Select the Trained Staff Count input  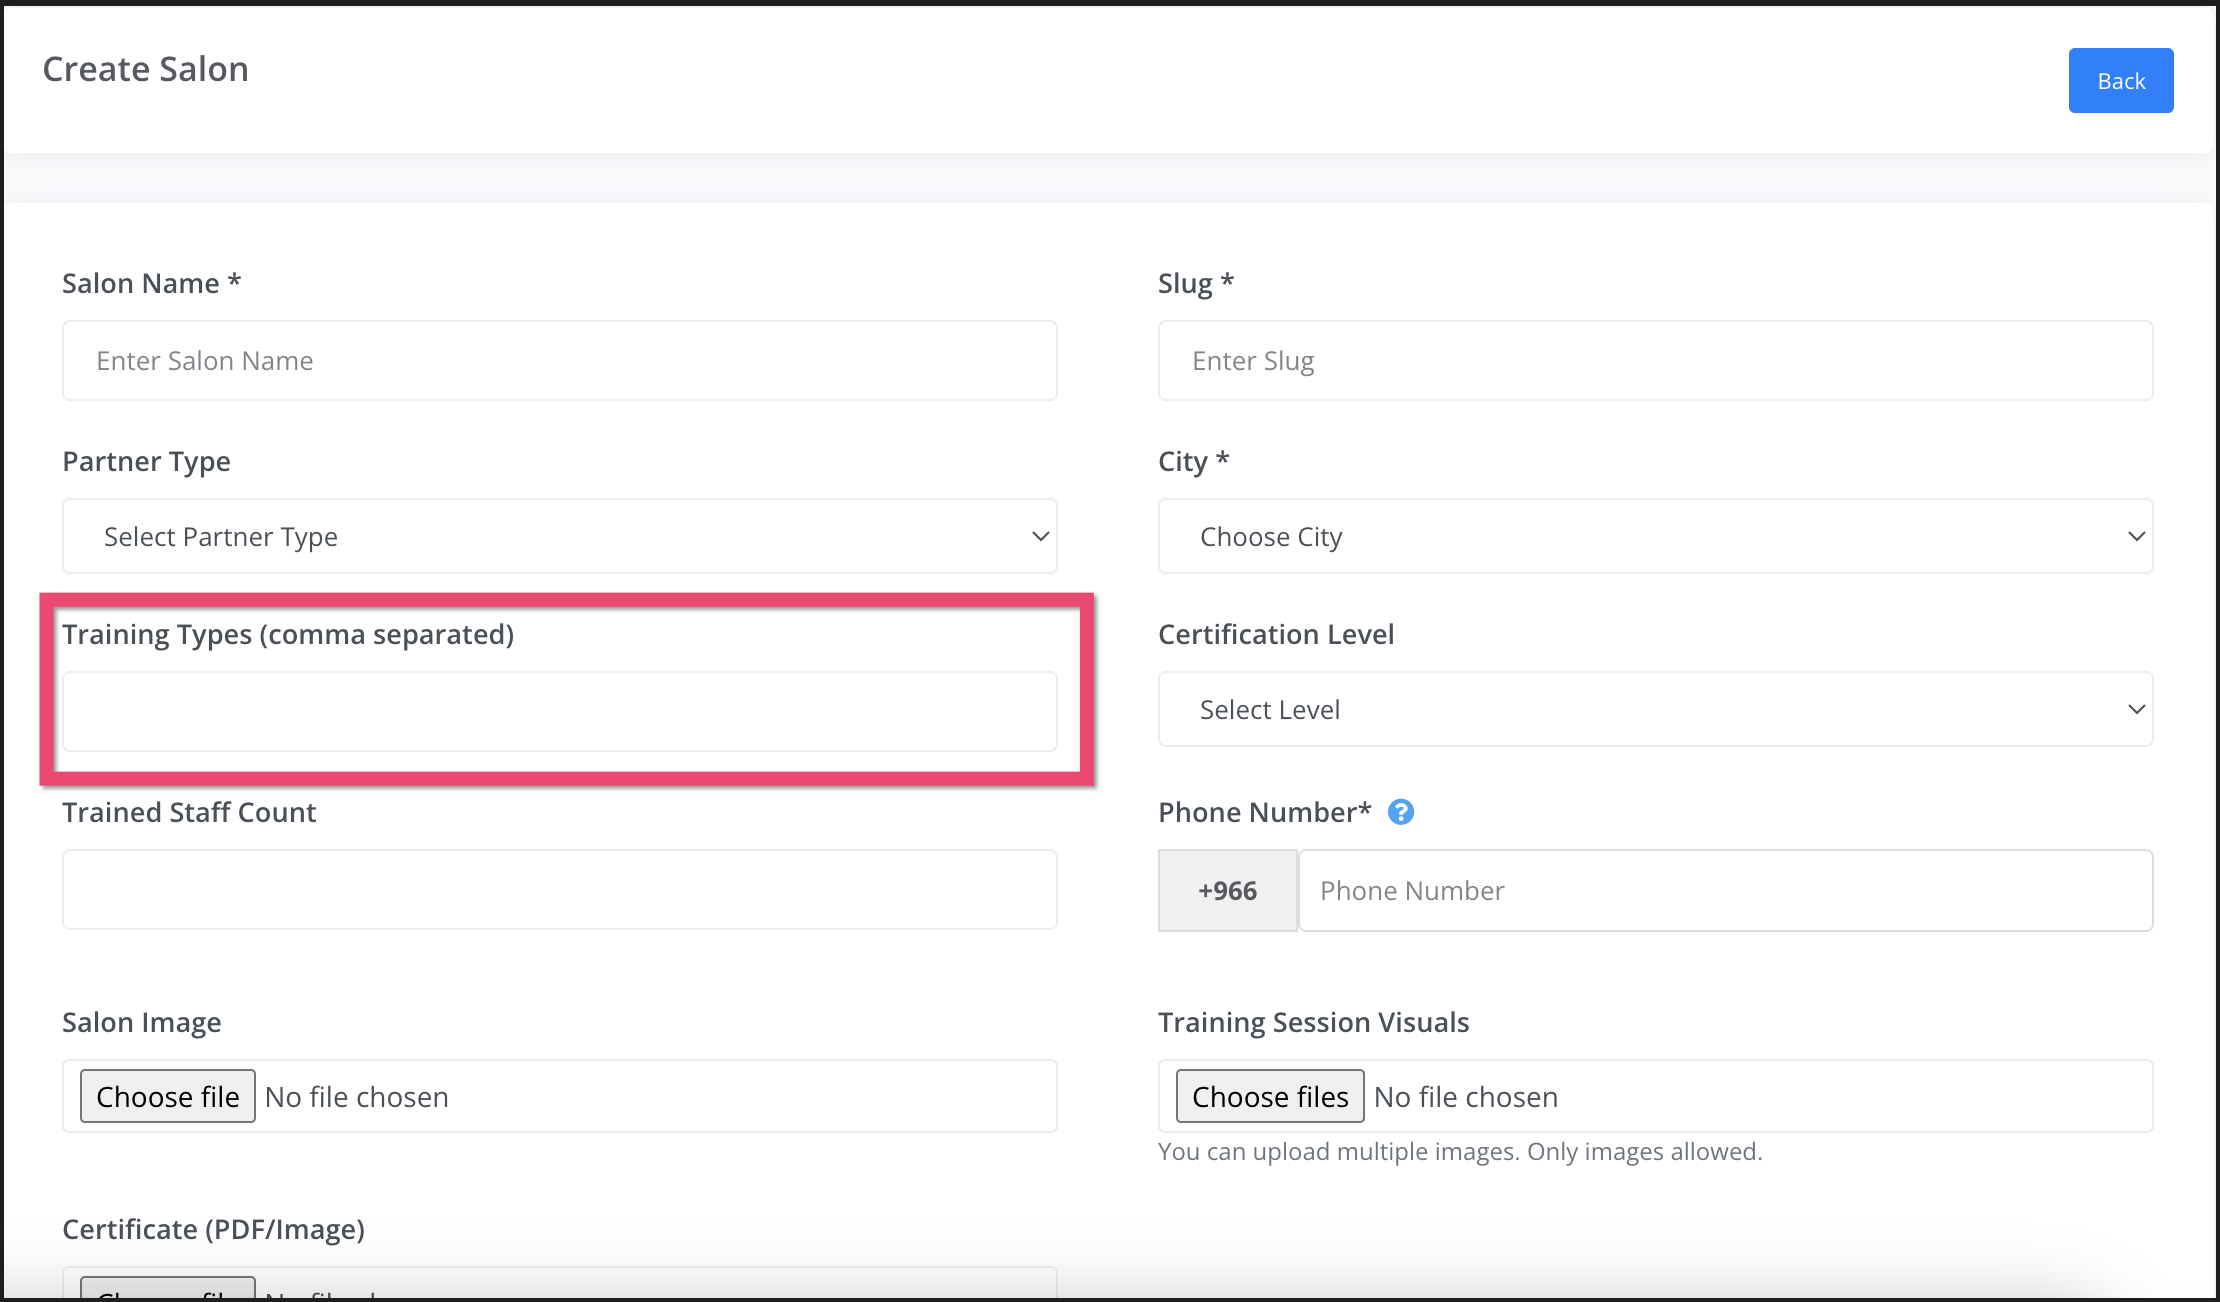(x=559, y=890)
